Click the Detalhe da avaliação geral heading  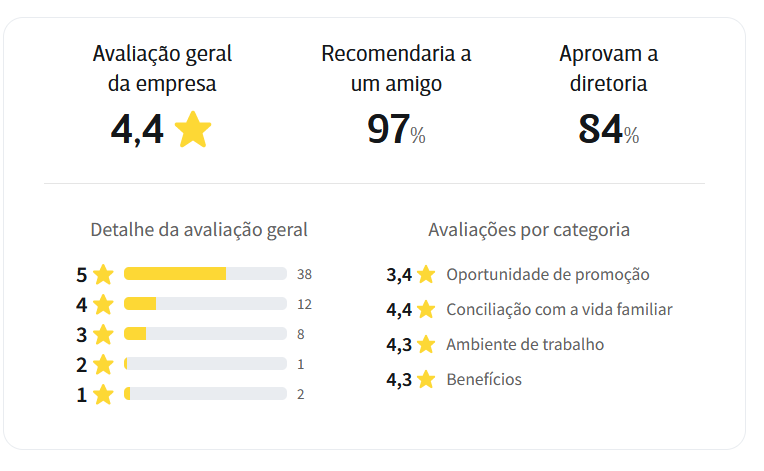point(199,230)
